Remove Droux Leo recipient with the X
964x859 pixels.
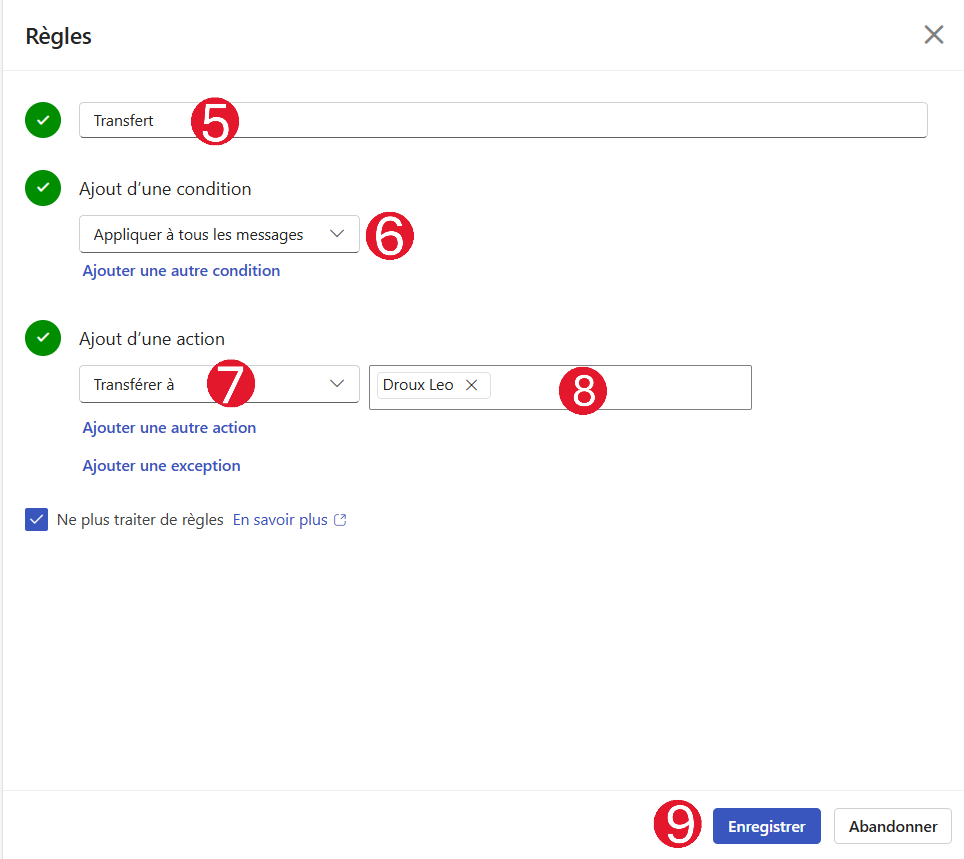pyautogui.click(x=472, y=385)
